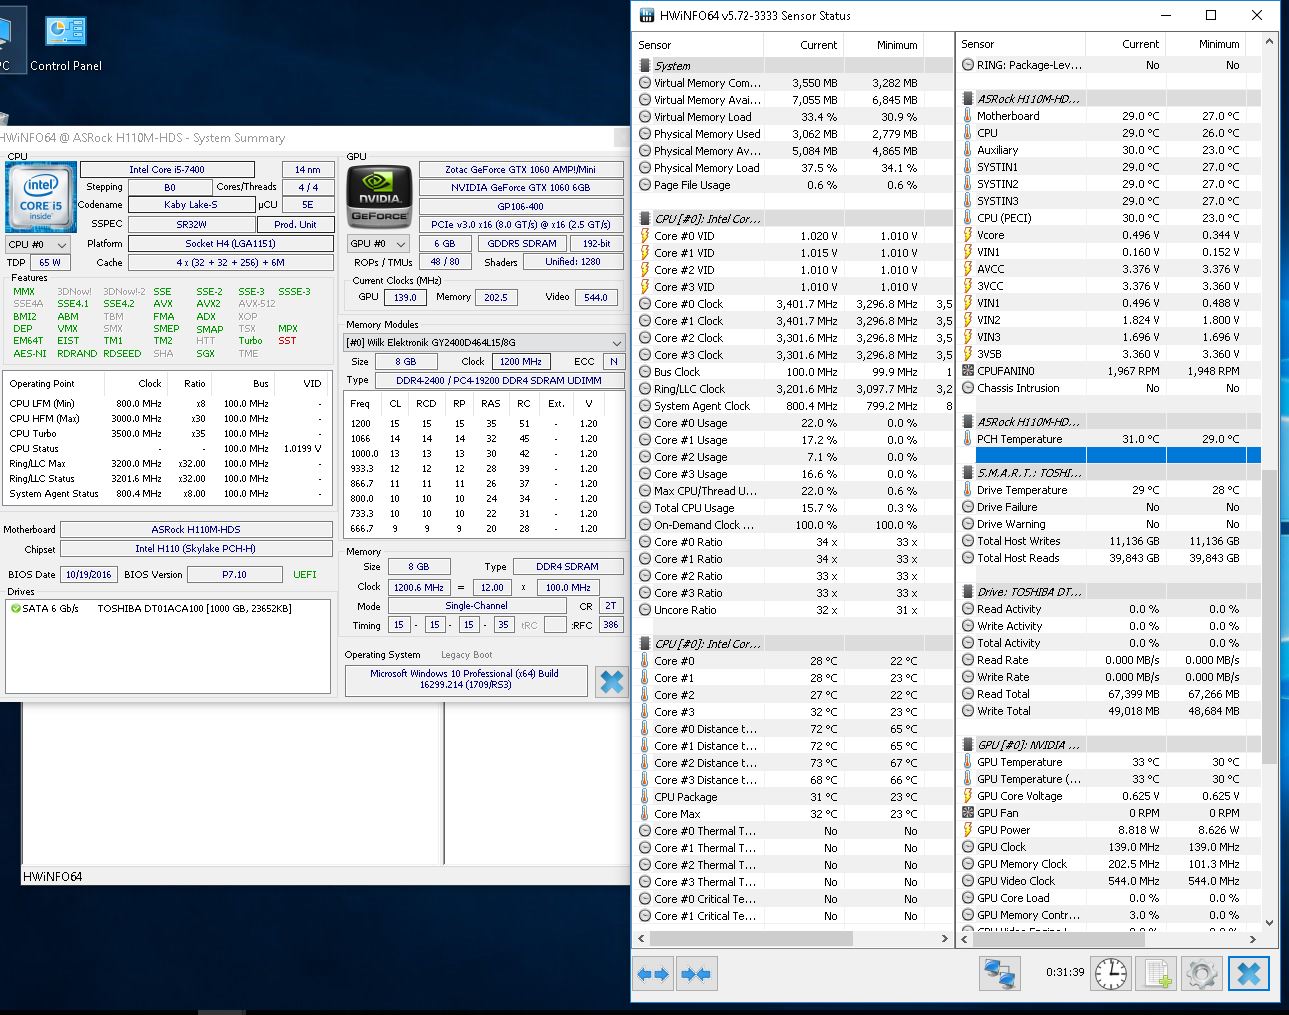
Task: Click the CPUFANIN0 fan icon
Action: pyautogui.click(x=968, y=371)
